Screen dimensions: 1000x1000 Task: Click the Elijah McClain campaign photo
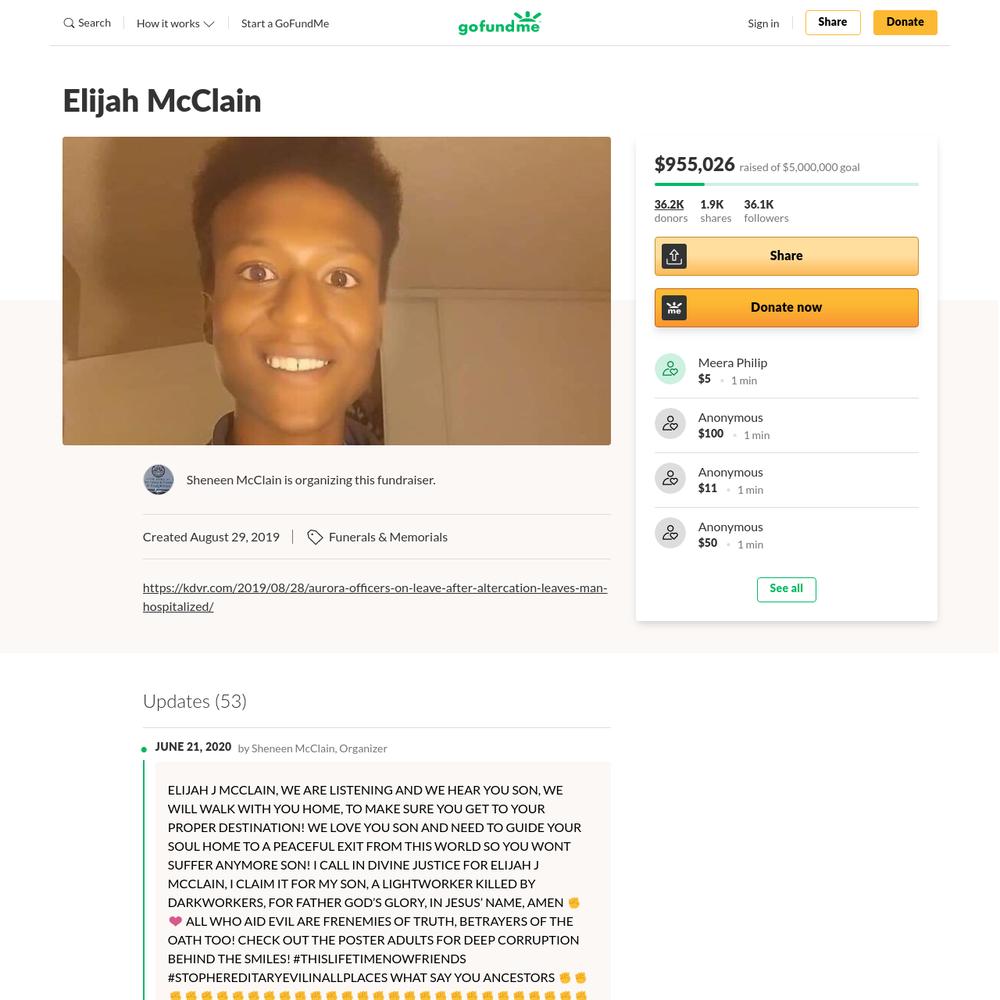[x=337, y=291]
